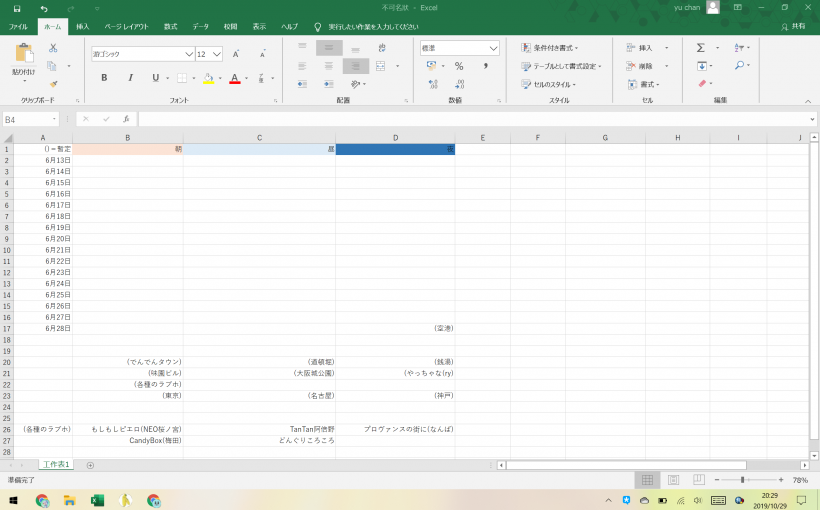The height and width of the screenshot is (510, 820).
Task: Click the Merge and Center icon
Action: pyautogui.click(x=381, y=66)
